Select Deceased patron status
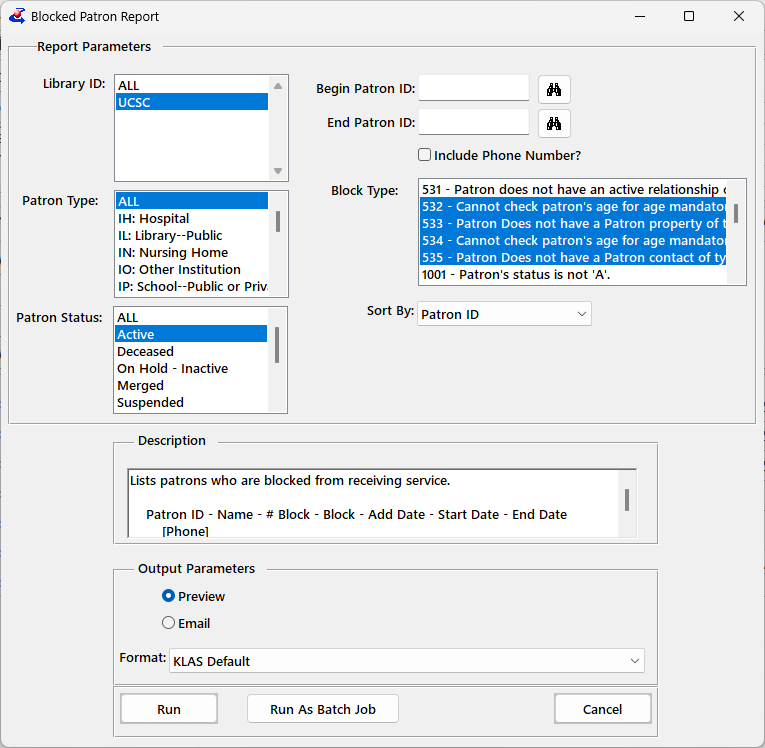This screenshot has height=748, width=765. click(x=191, y=351)
